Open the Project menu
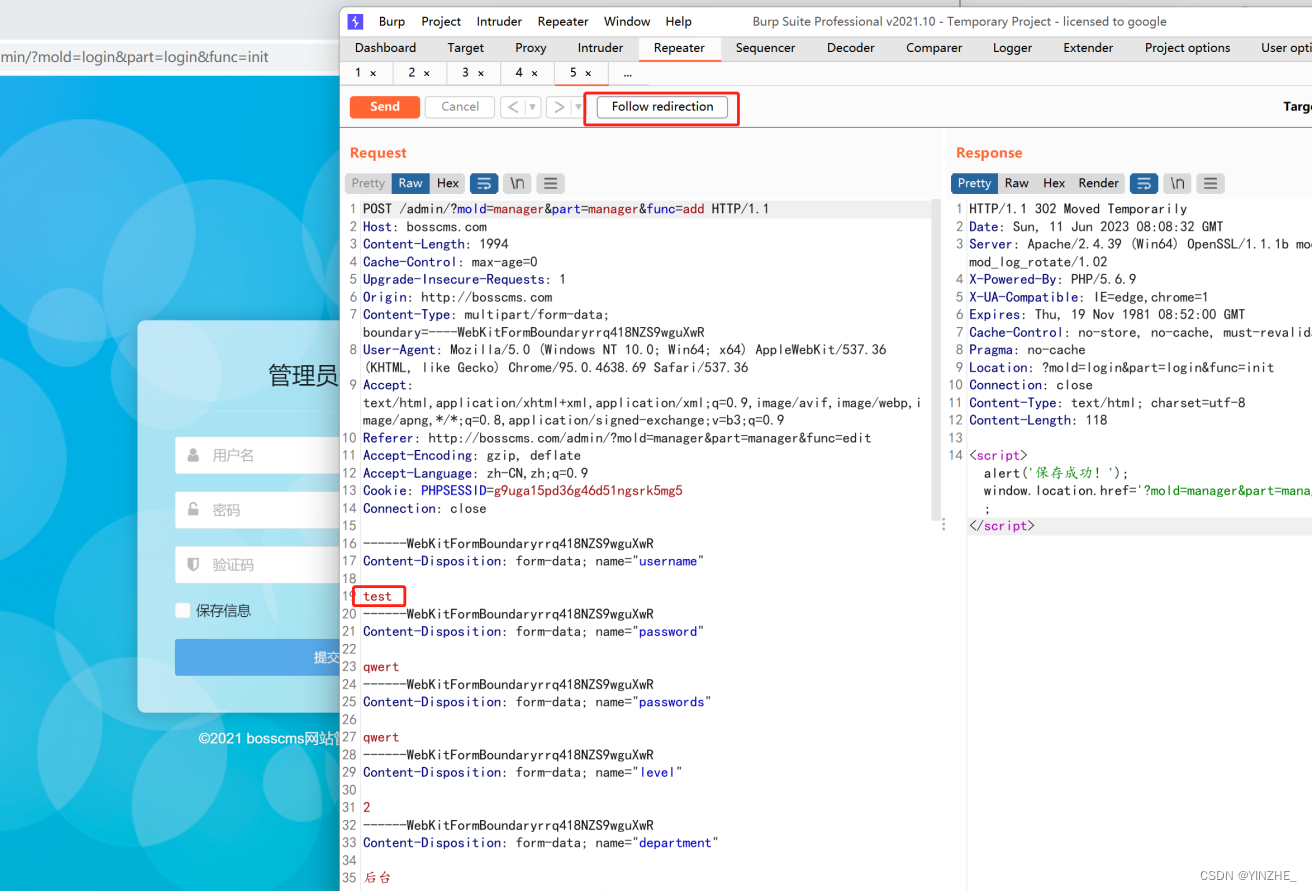Image resolution: width=1312 pixels, height=891 pixels. [x=441, y=21]
